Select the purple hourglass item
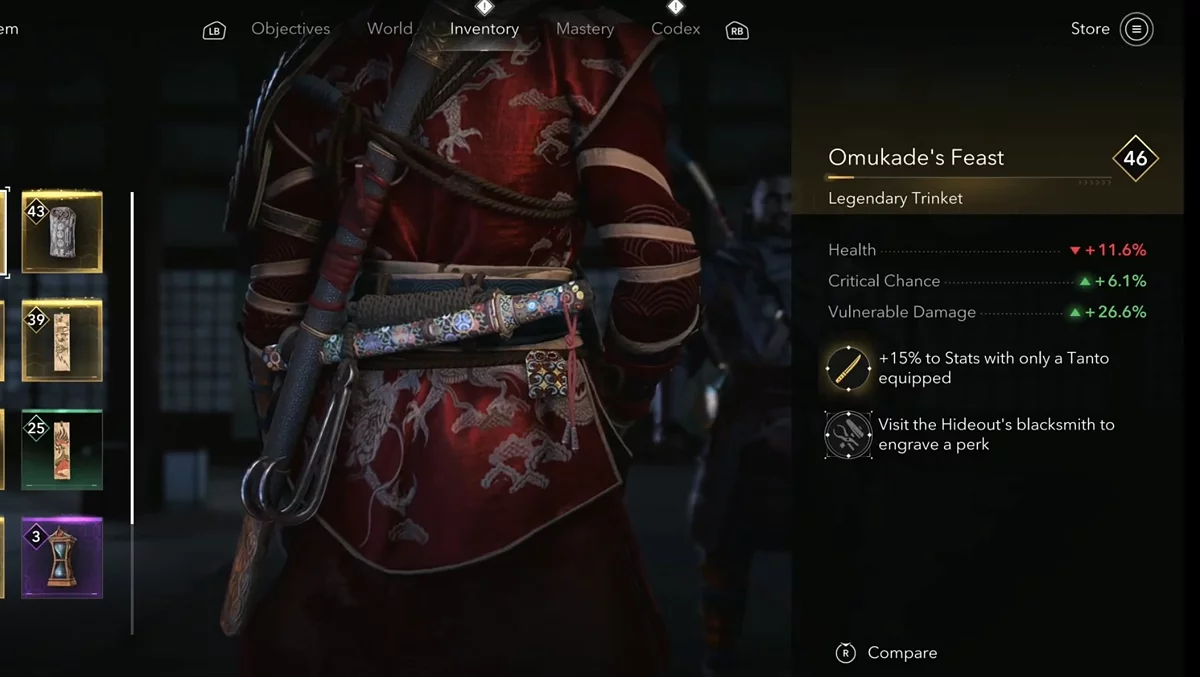Viewport: 1200px width, 677px height. tap(62, 557)
